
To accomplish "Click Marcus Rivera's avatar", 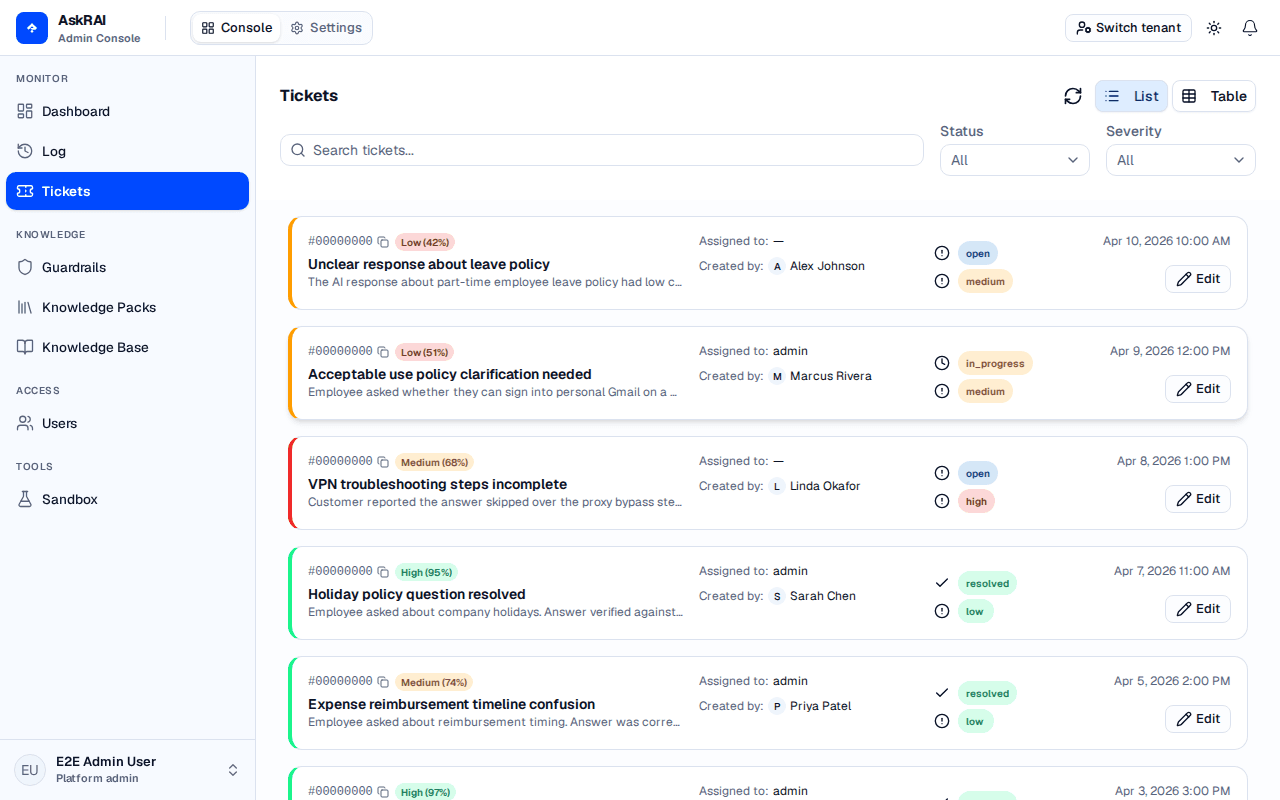I will point(778,376).
